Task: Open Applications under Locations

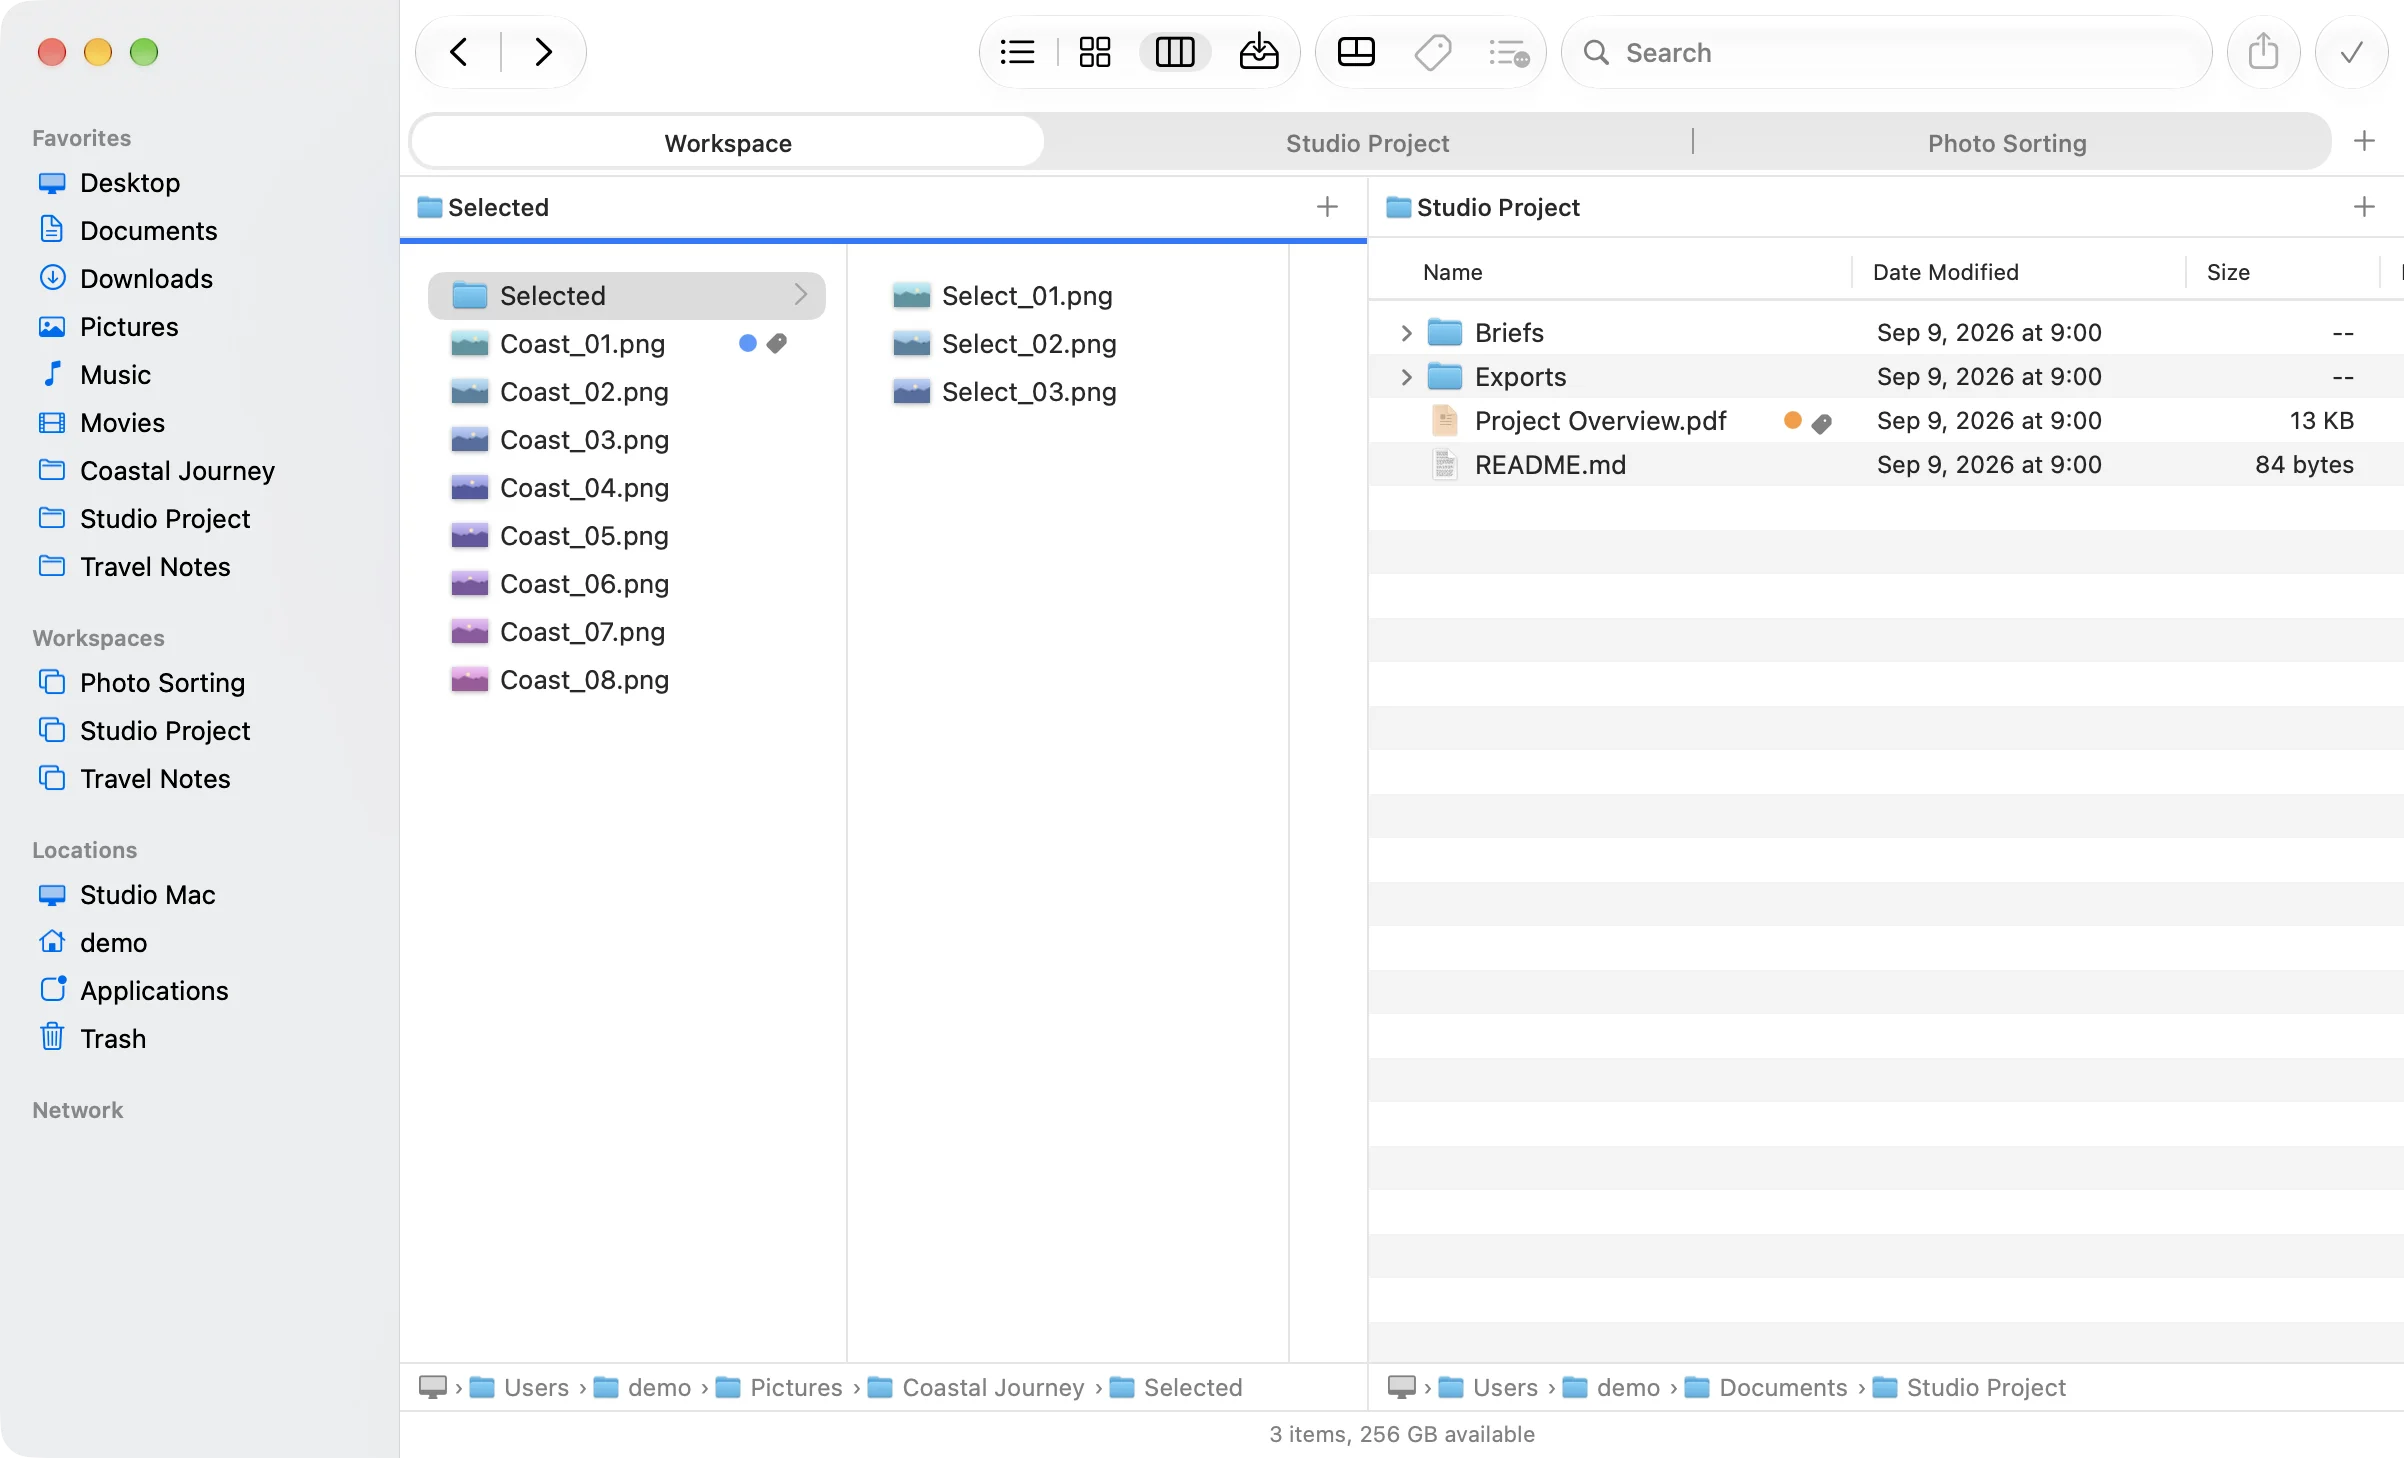Action: point(154,991)
